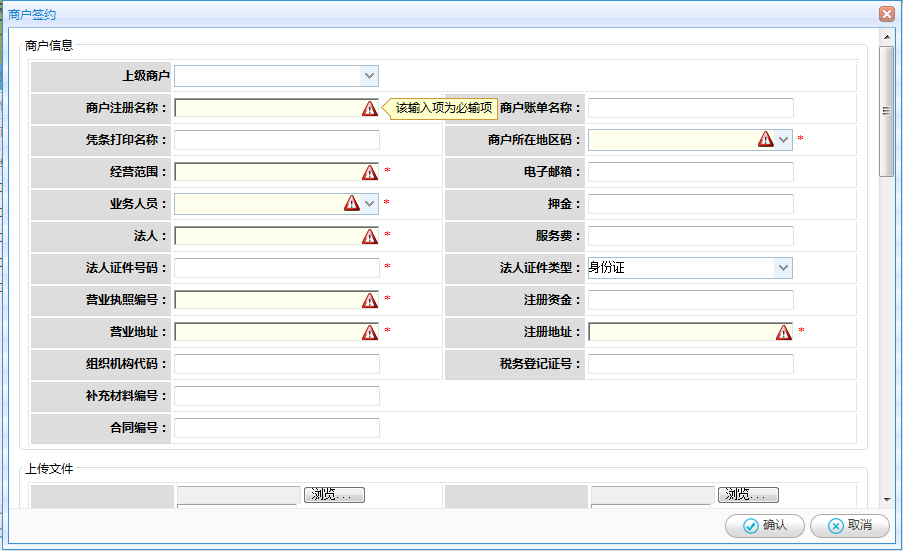Click the 确认 button
This screenshot has width=903, height=551.
pos(764,526)
